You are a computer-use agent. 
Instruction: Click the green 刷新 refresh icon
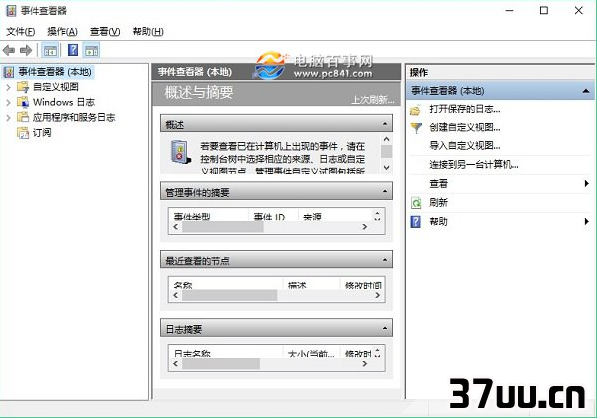pos(416,202)
